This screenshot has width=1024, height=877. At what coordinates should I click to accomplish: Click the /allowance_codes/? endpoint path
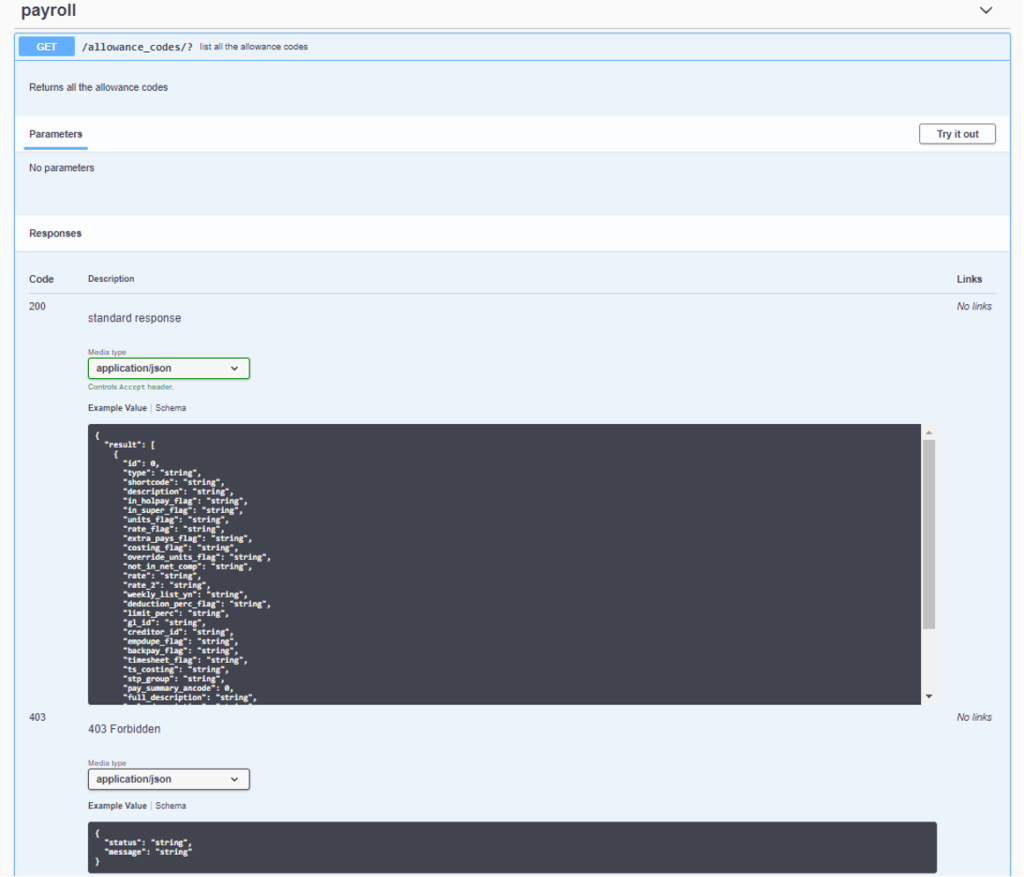[137, 47]
